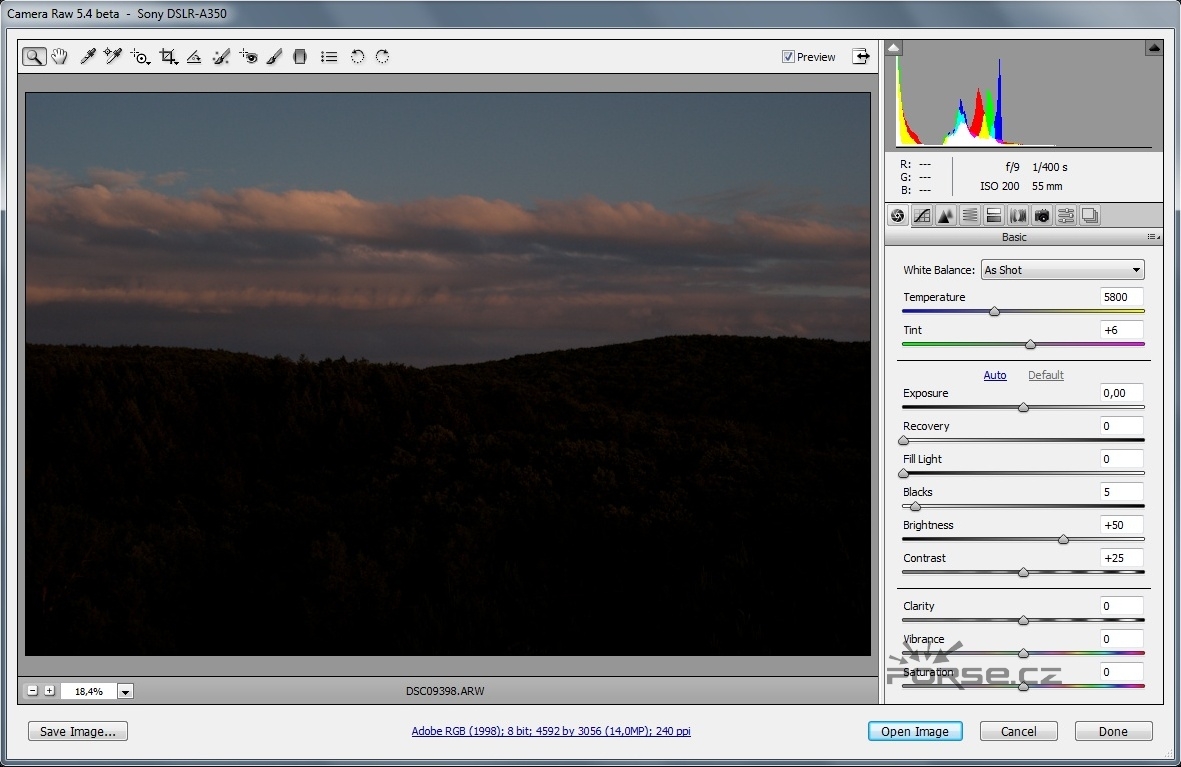Click the Recovery value field

pyautogui.click(x=1121, y=426)
